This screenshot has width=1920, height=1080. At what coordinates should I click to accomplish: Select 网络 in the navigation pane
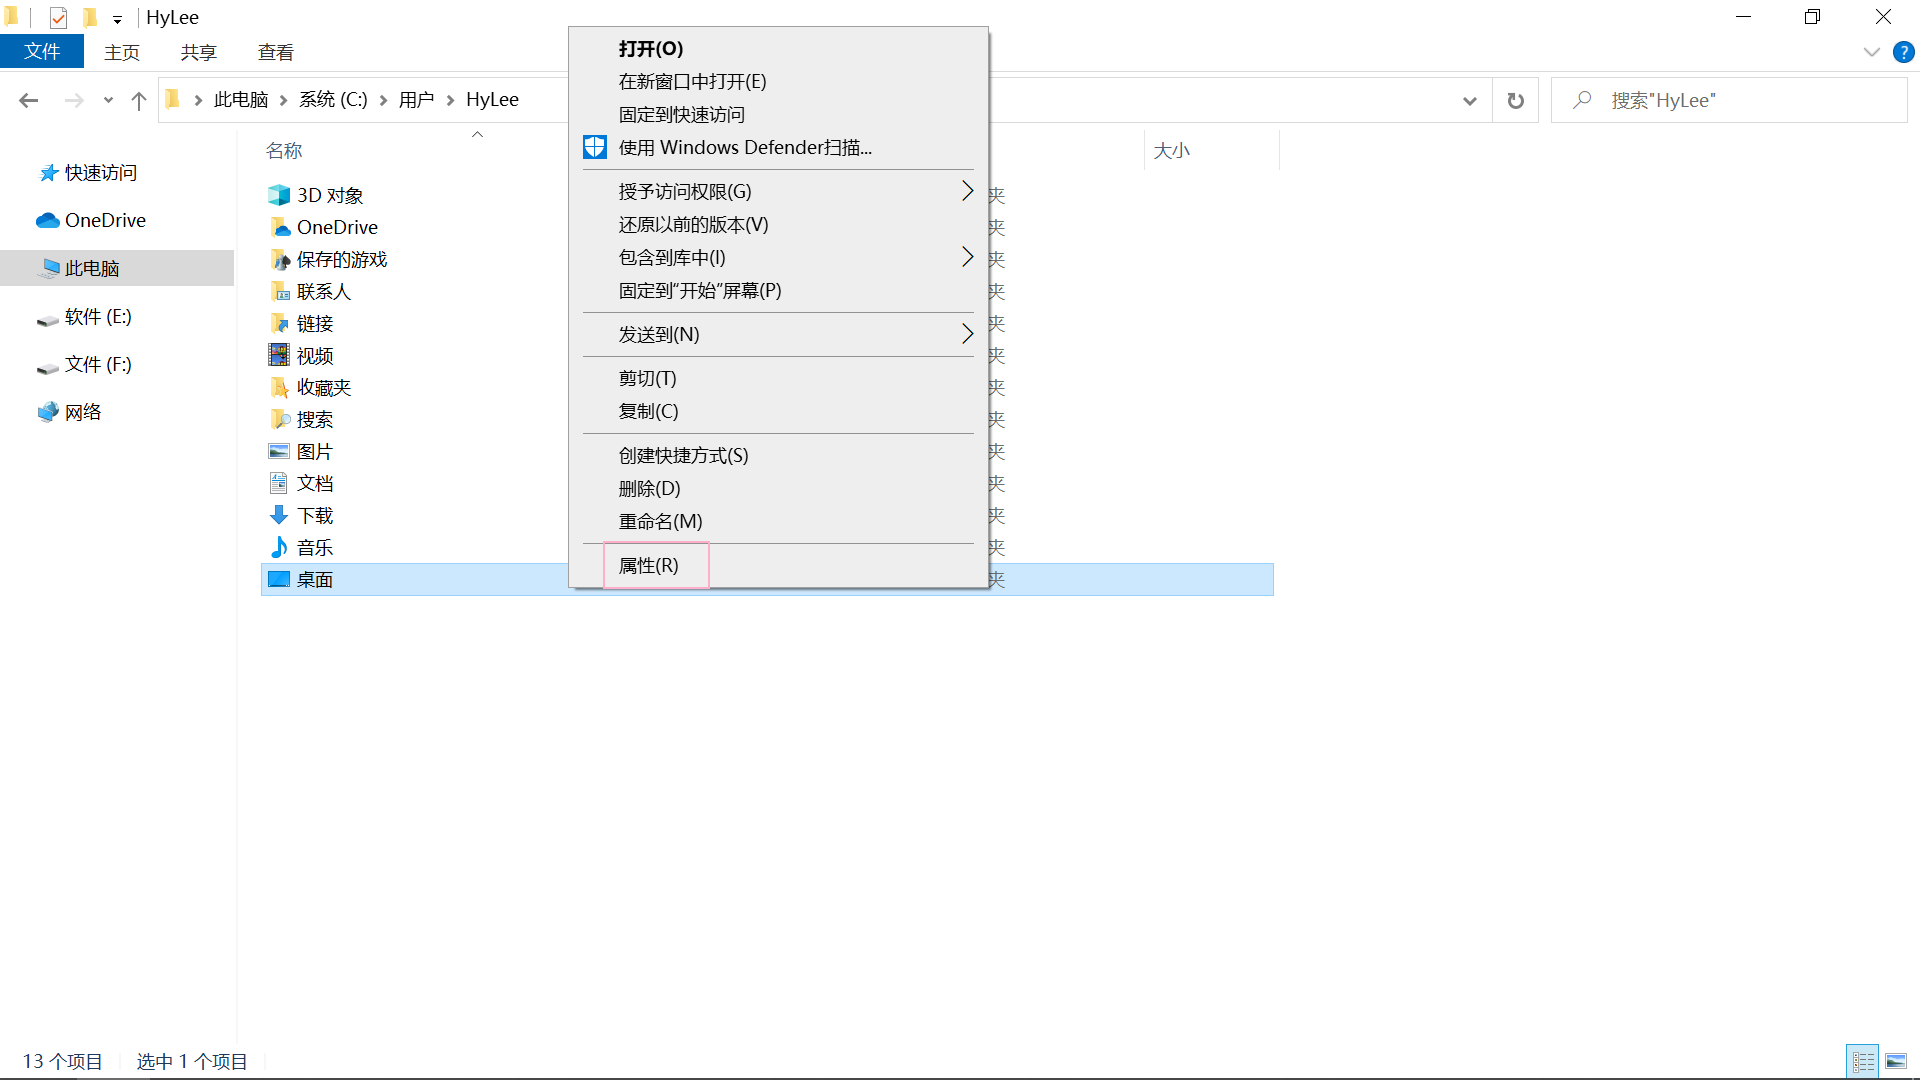(x=82, y=412)
